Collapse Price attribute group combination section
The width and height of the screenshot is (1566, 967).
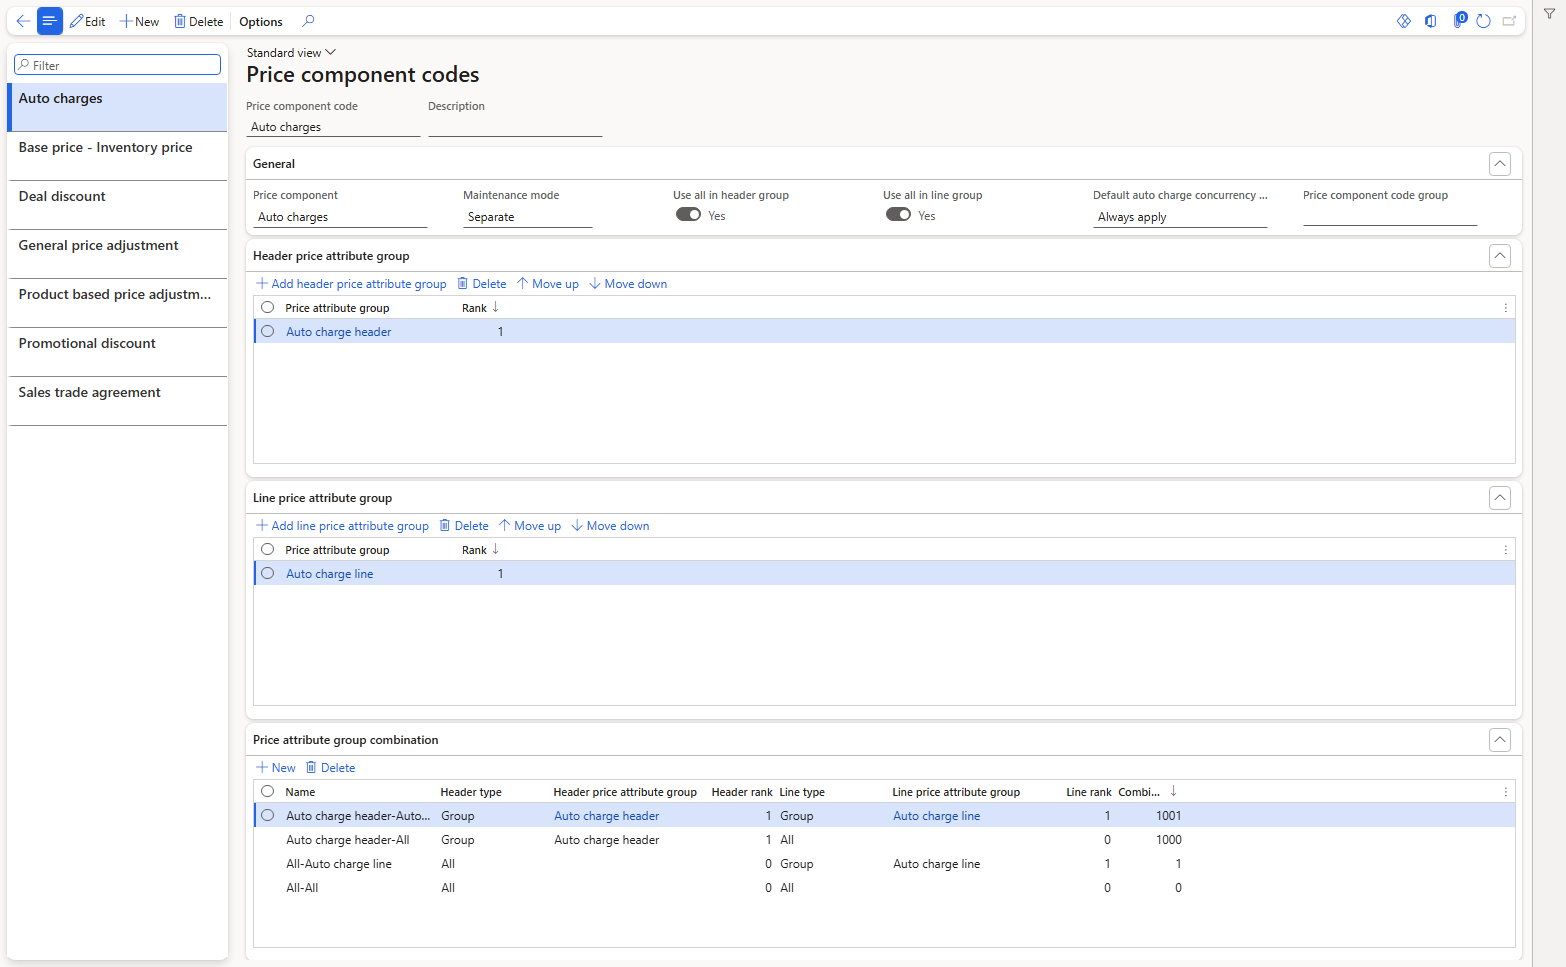tap(1499, 740)
